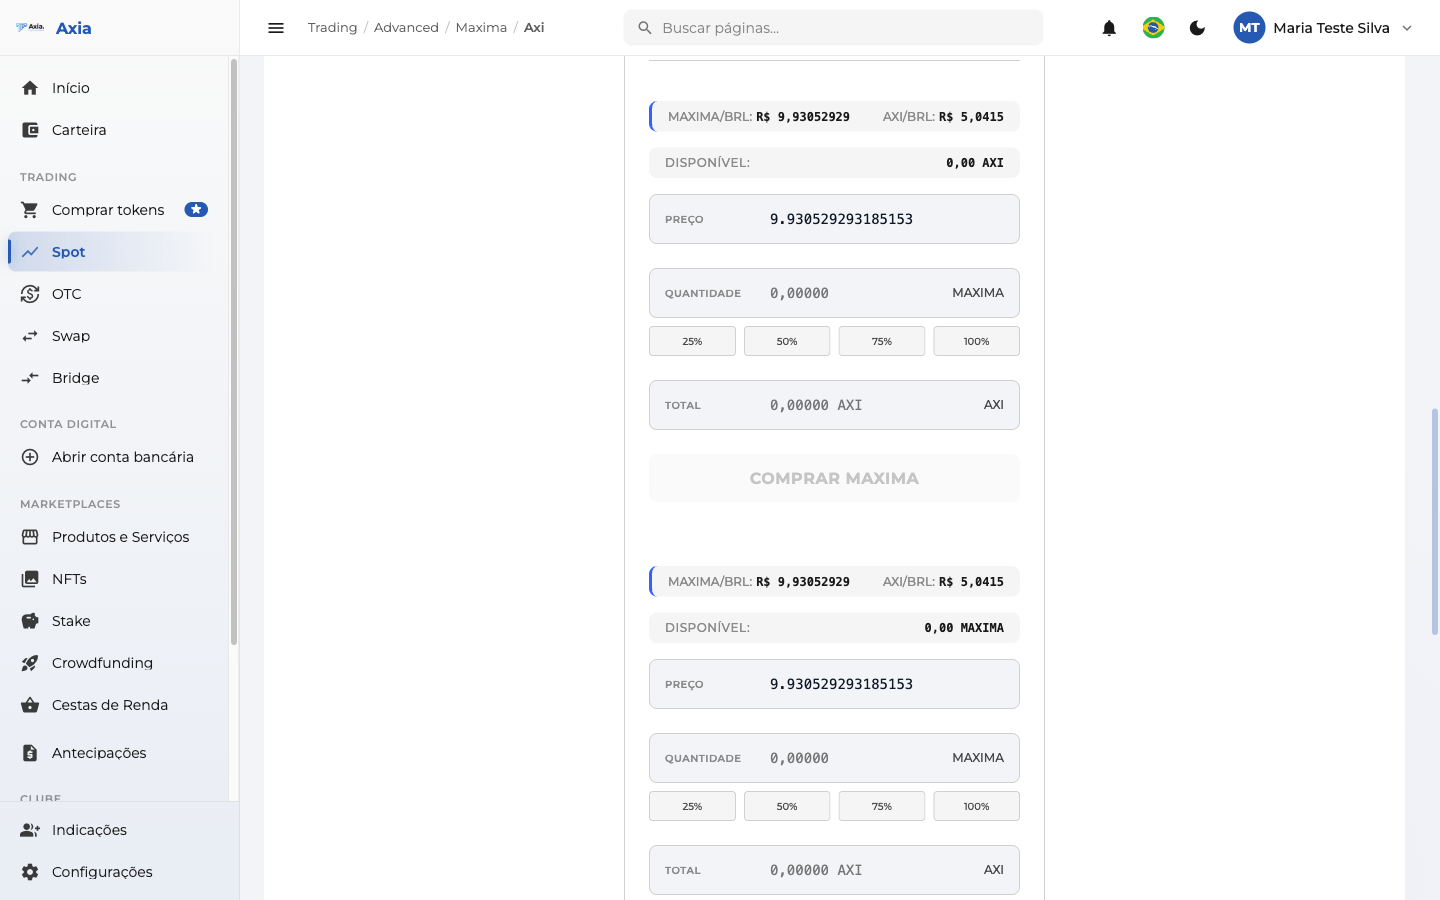Click QUANTIDADE field in sell form
This screenshot has width=1440, height=900.
point(834,758)
